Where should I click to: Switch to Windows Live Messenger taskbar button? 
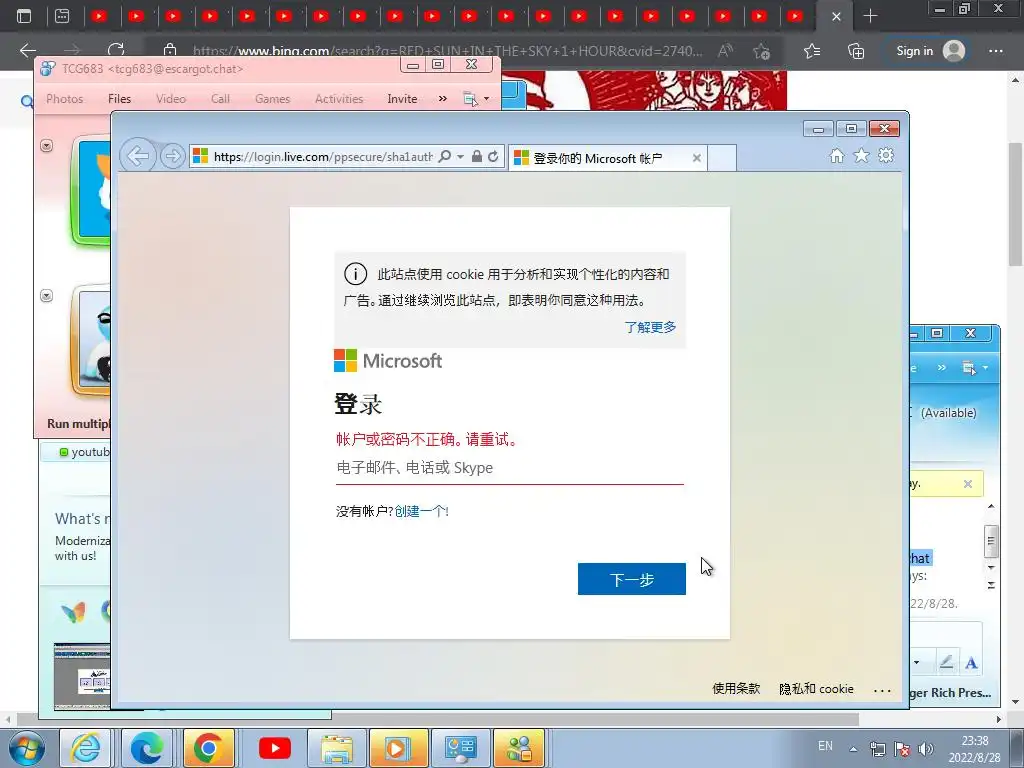coord(520,748)
